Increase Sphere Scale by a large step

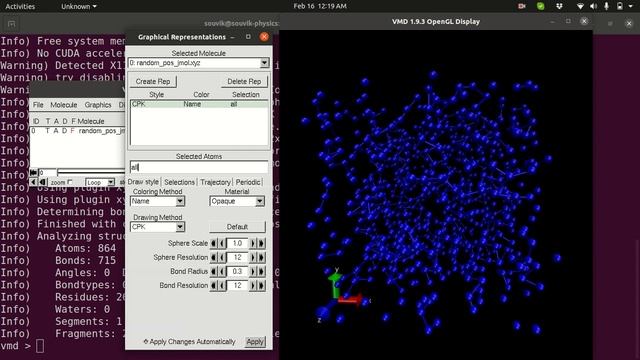(261, 243)
